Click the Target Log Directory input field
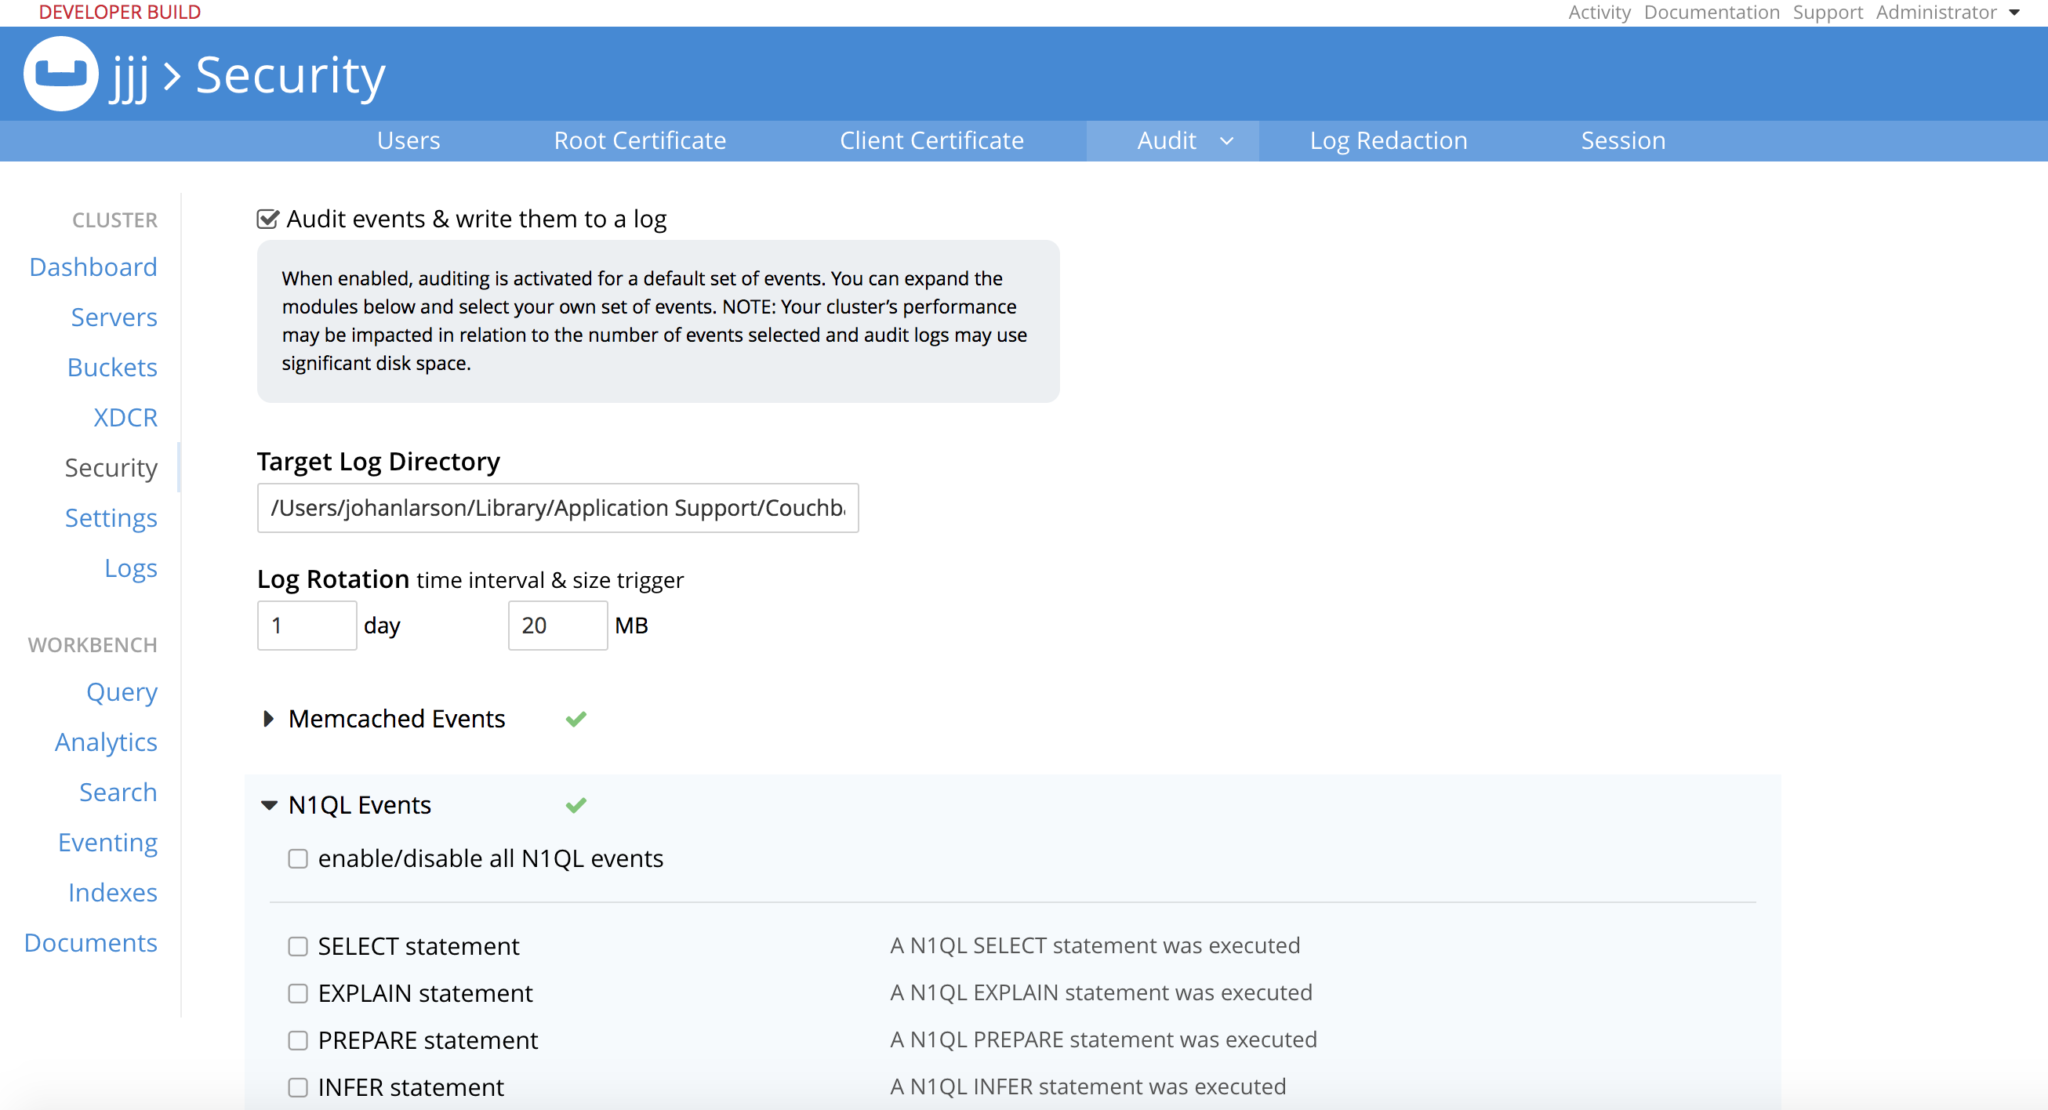Viewport: 2048px width, 1110px height. (557, 508)
